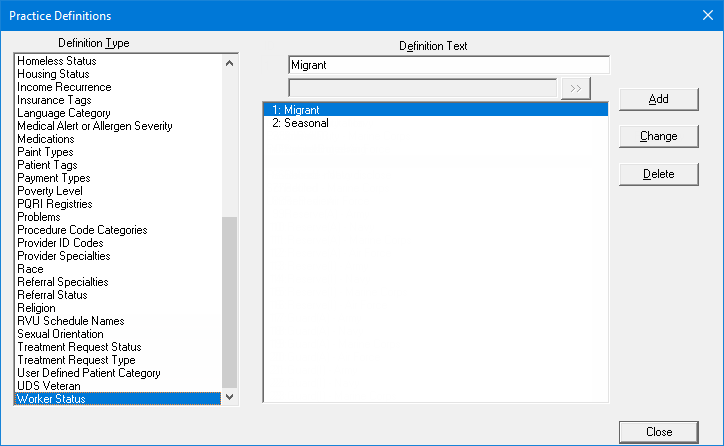This screenshot has width=724, height=446.
Task: Select Homeless Status definition type
Action: click(x=56, y=61)
